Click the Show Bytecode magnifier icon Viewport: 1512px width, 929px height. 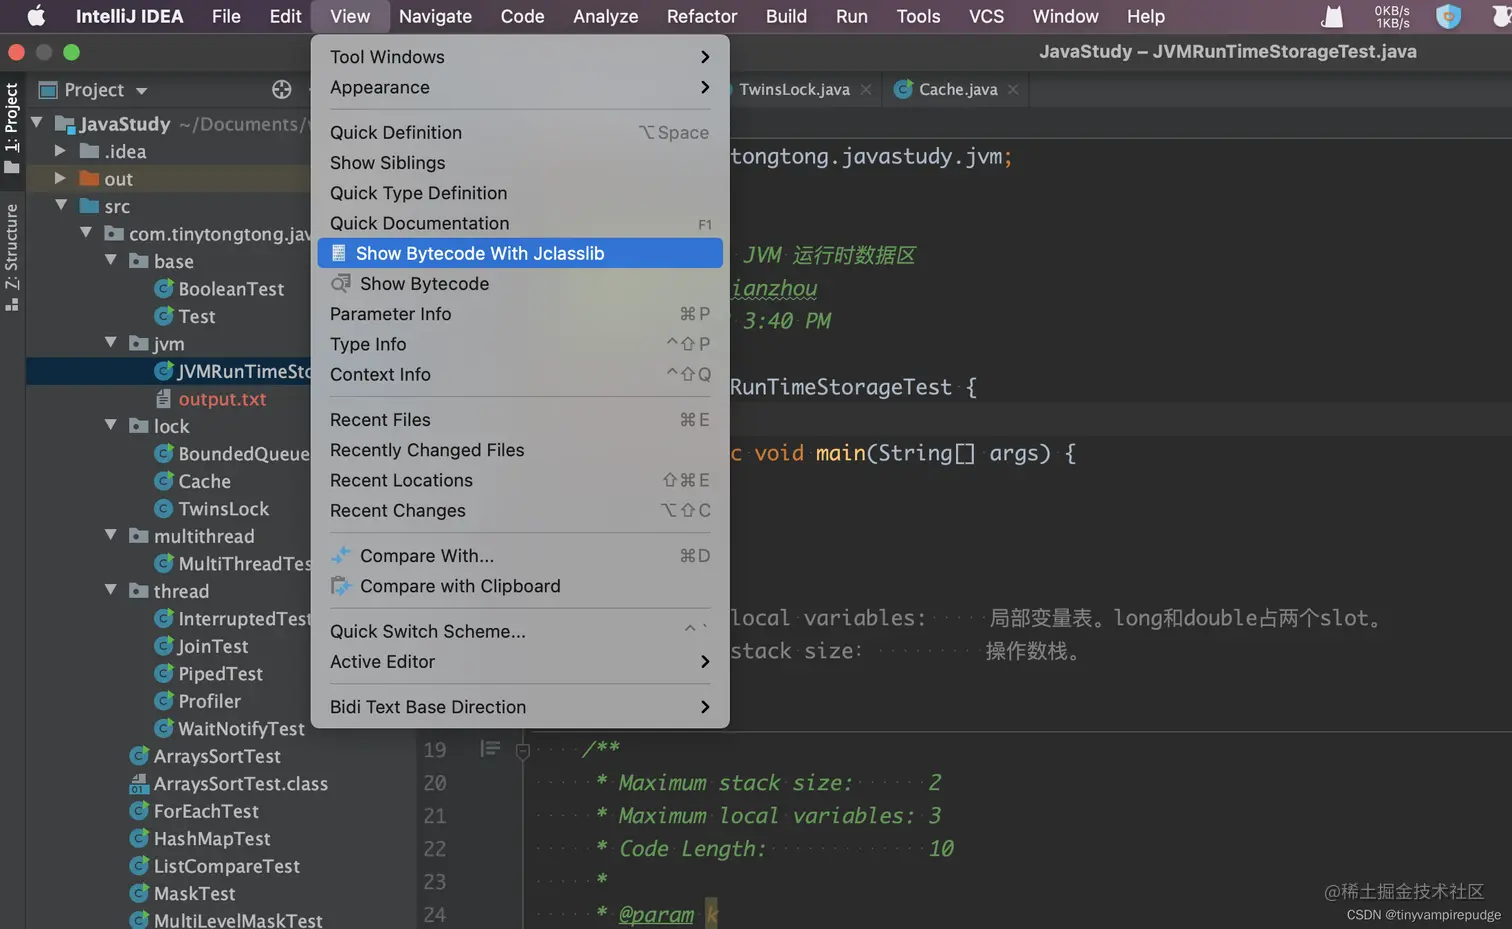click(x=341, y=284)
